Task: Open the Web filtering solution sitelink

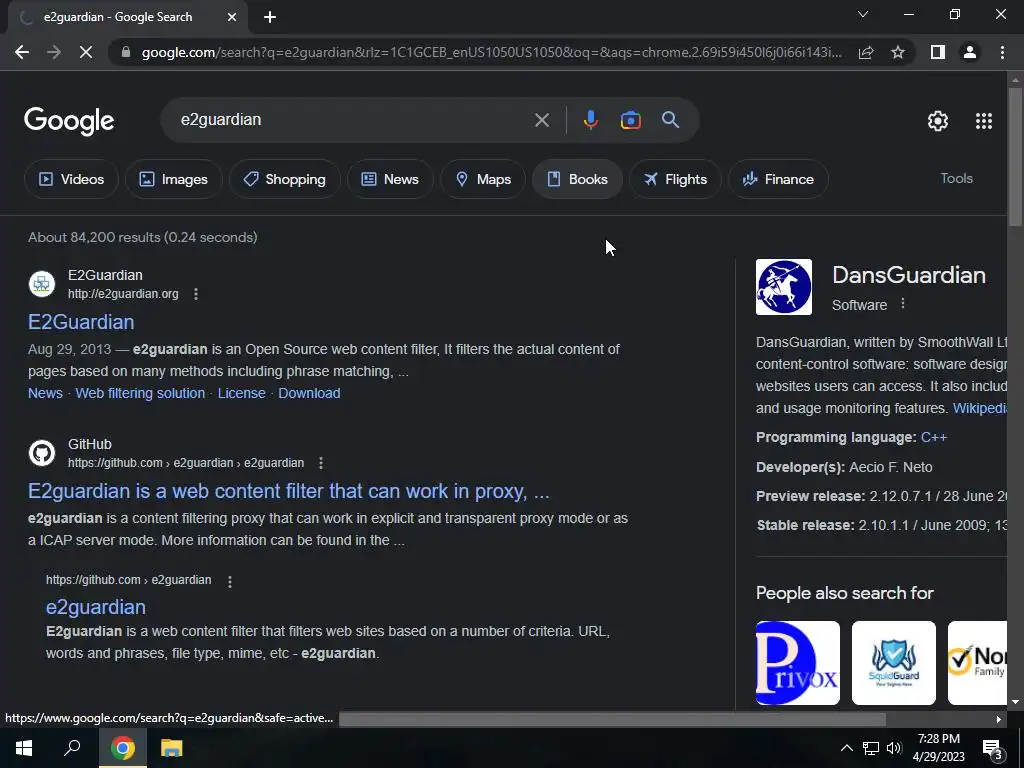Action: (140, 393)
